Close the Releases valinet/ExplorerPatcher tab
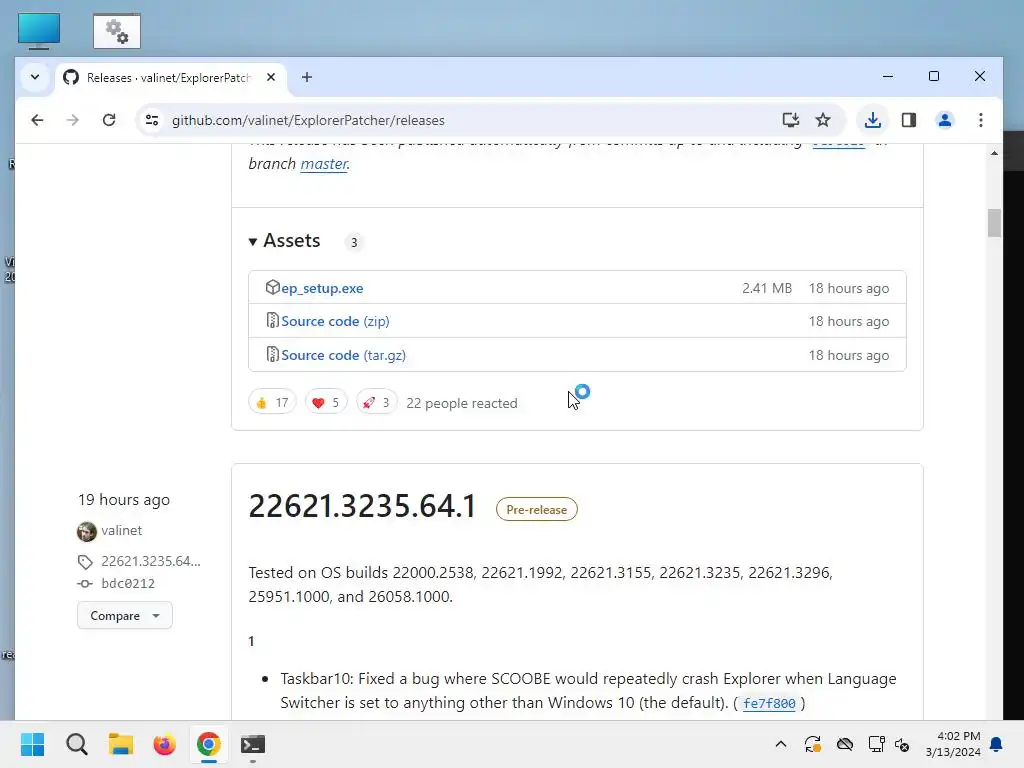This screenshot has width=1024, height=768. [x=271, y=77]
